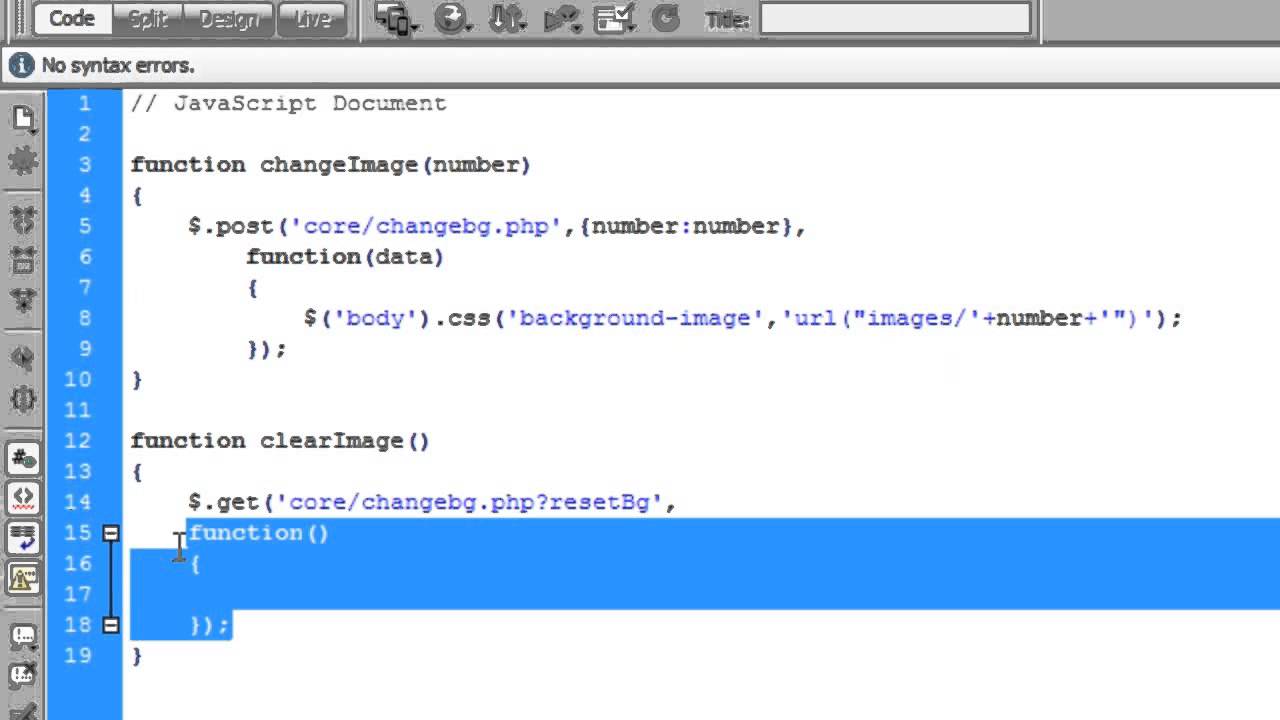The width and height of the screenshot is (1280, 720).
Task: Click 'function(data)' on line 6
Action: 345,257
